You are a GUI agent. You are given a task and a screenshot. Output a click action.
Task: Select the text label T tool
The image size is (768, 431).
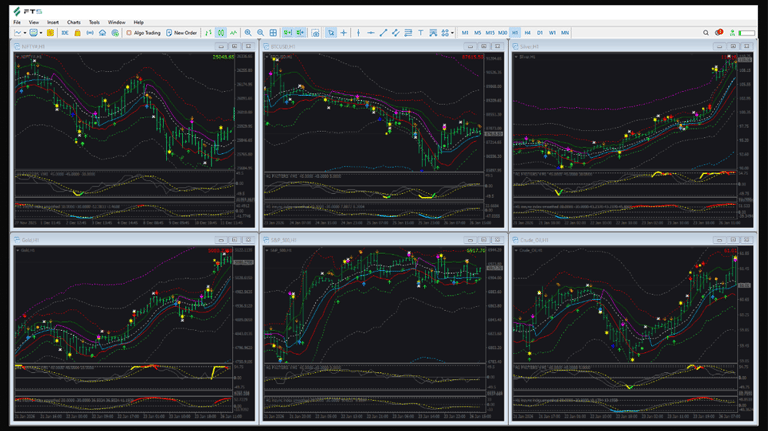point(420,33)
